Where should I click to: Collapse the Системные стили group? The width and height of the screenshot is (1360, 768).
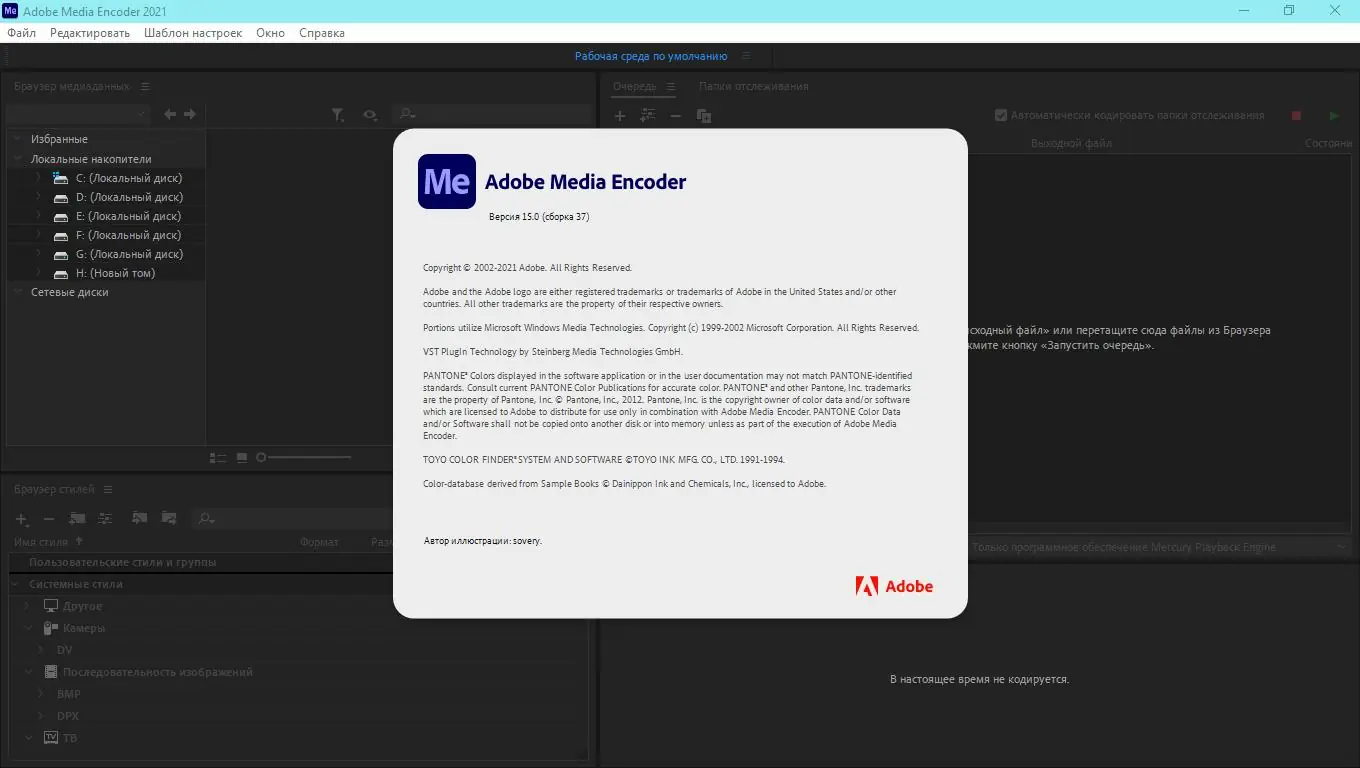click(15, 584)
